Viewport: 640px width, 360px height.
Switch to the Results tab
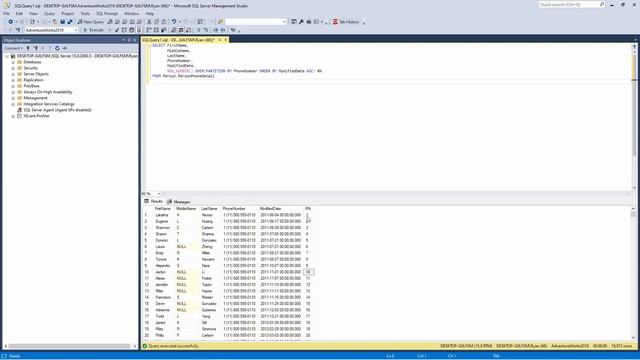point(153,201)
